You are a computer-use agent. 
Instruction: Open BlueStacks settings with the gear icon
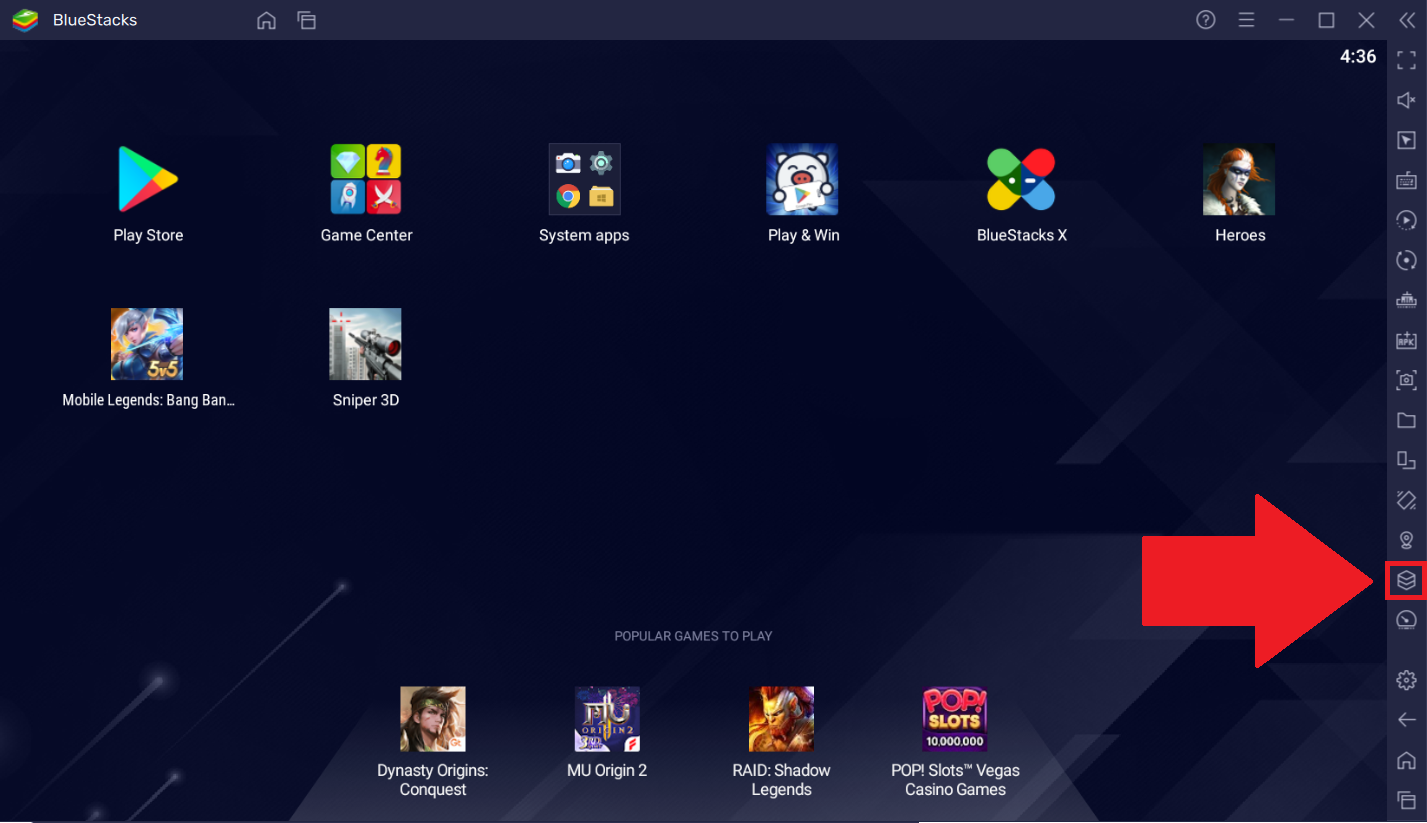click(x=1406, y=679)
